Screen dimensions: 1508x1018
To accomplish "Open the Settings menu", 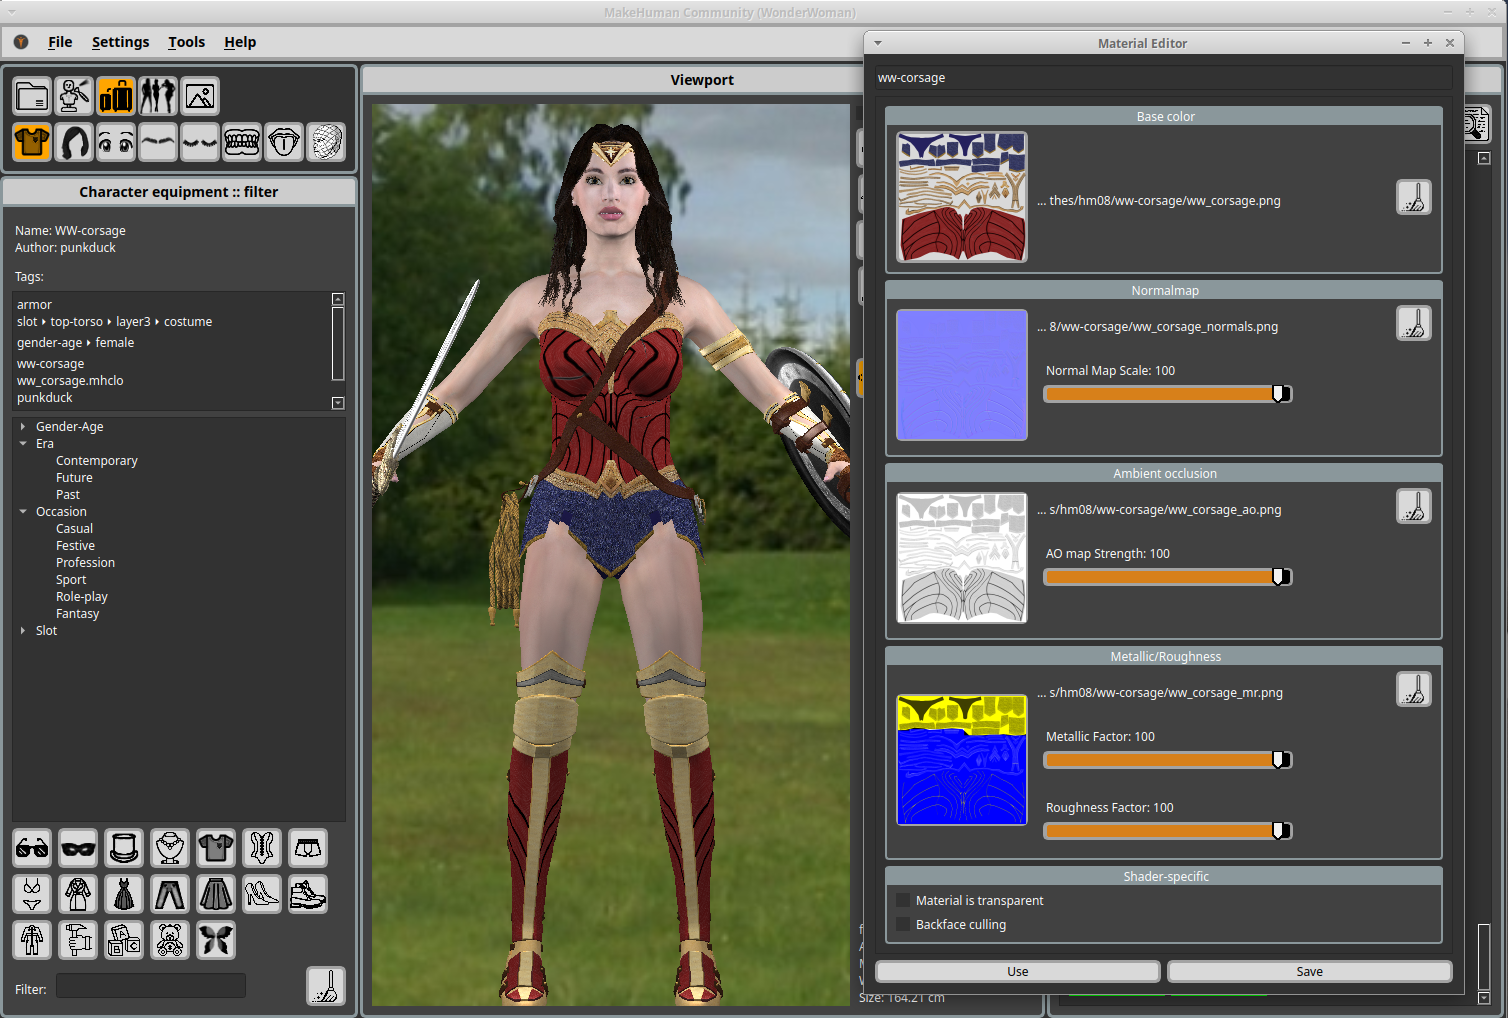I will tap(120, 42).
